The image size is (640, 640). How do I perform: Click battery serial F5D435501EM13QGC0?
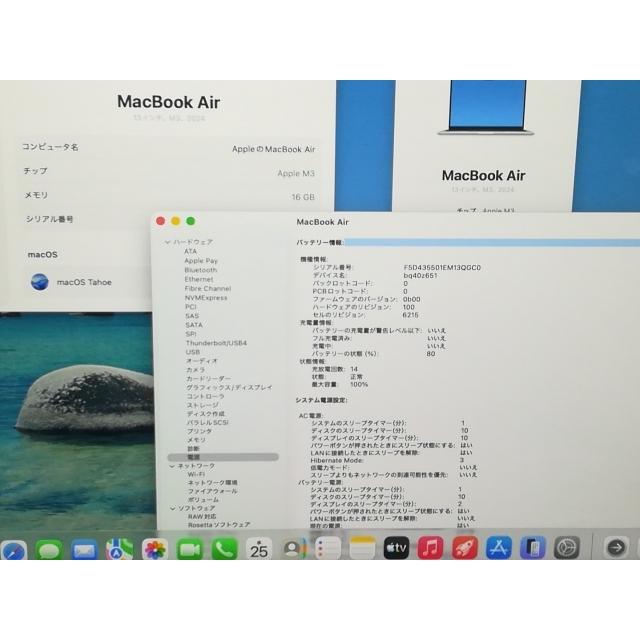[442, 268]
